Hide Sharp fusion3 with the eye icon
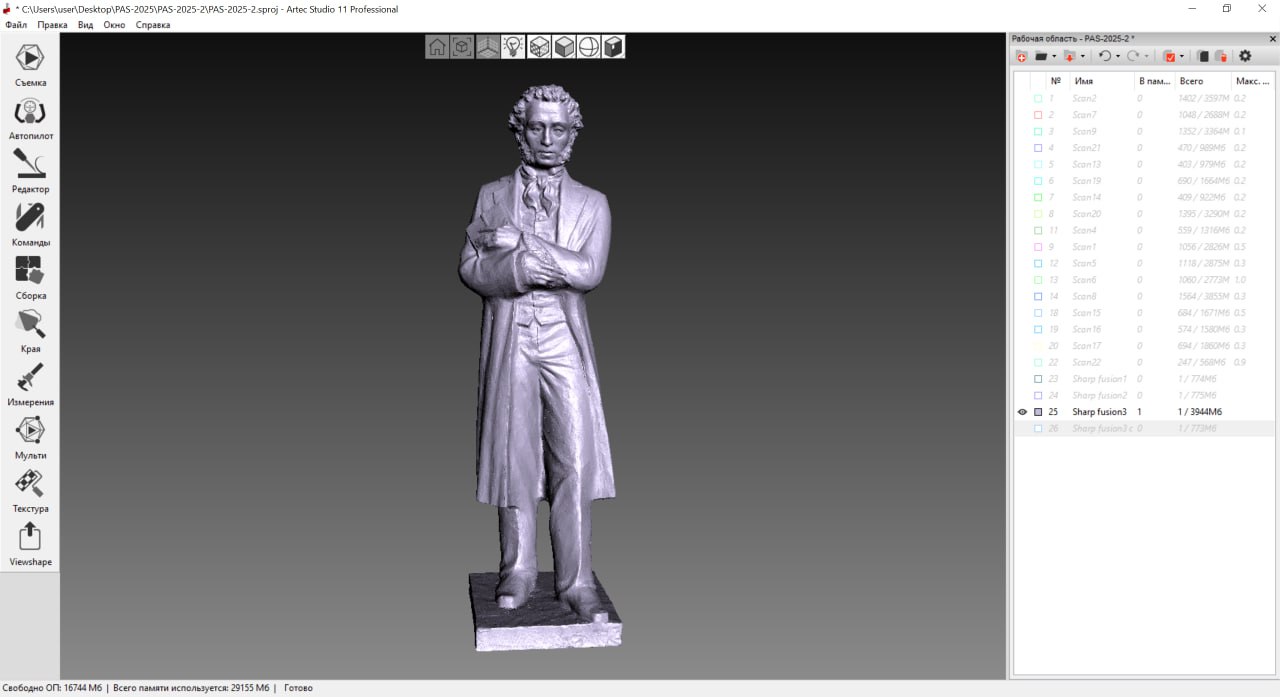Screen dimensions: 1280x697 (x=1022, y=412)
